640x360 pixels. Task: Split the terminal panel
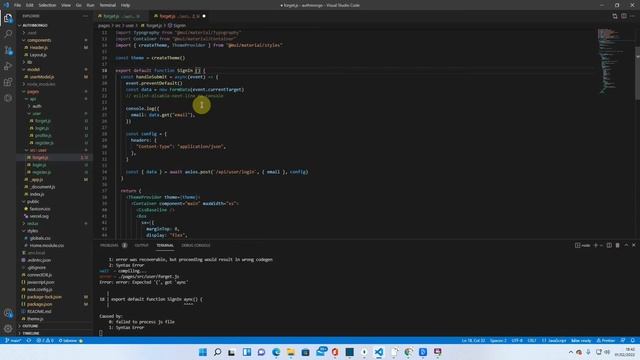point(609,245)
